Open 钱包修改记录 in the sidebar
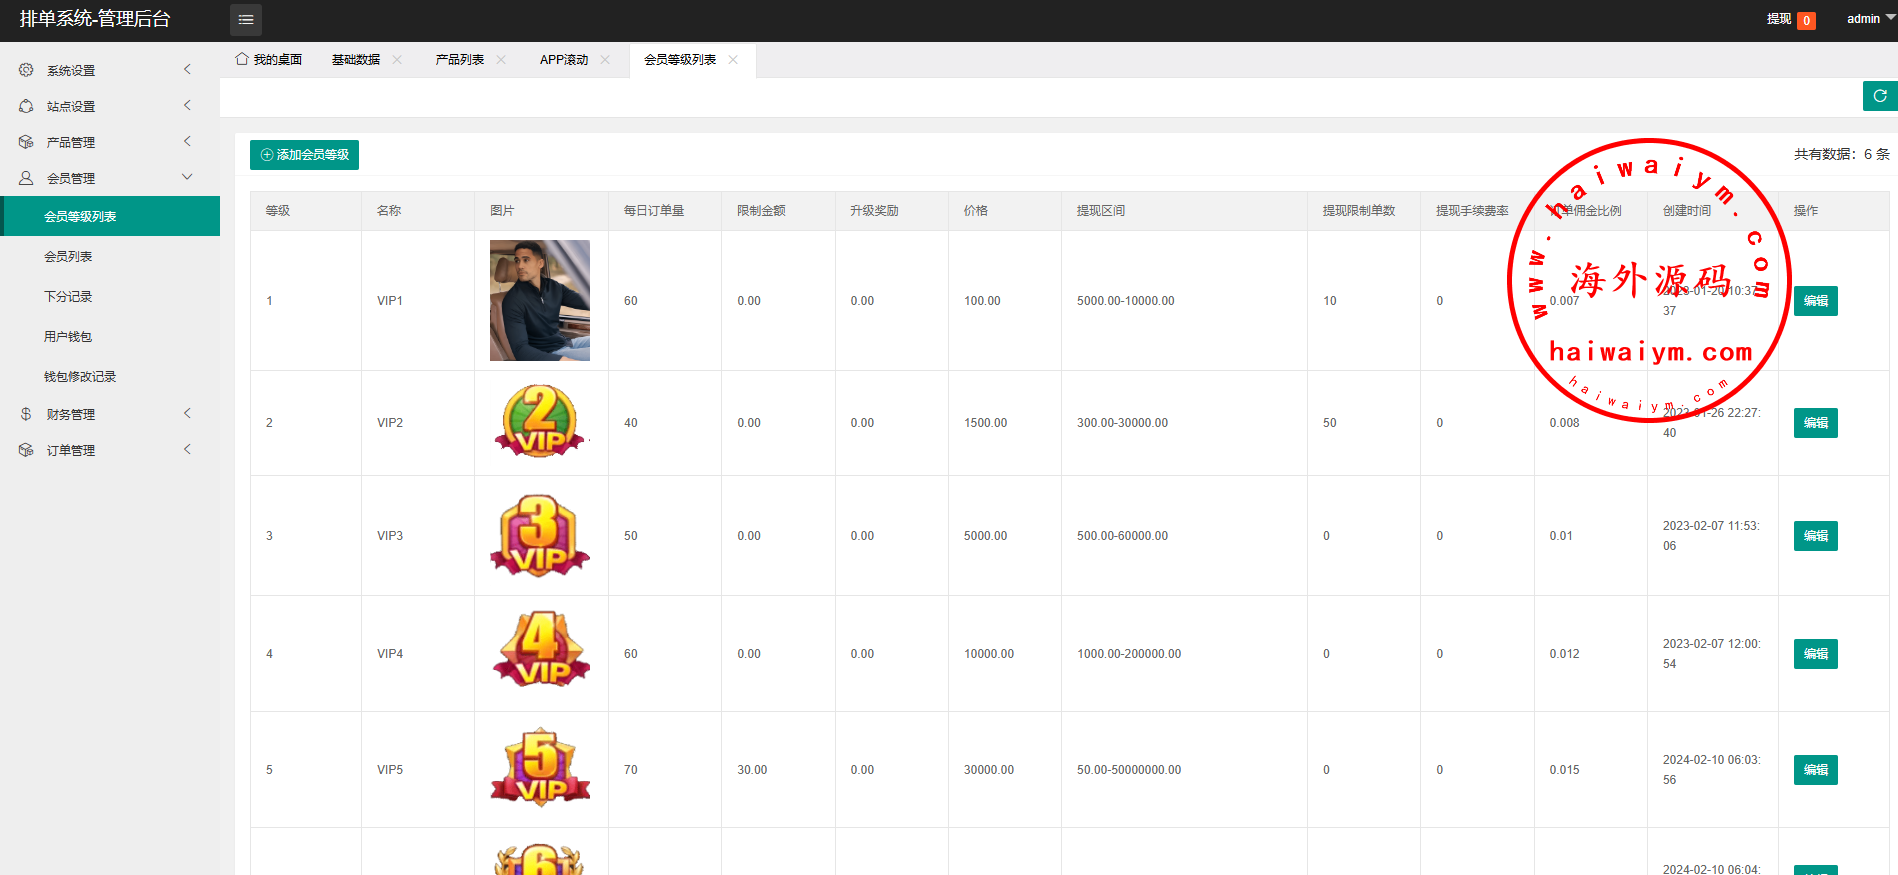Viewport: 1898px width, 875px height. click(80, 377)
